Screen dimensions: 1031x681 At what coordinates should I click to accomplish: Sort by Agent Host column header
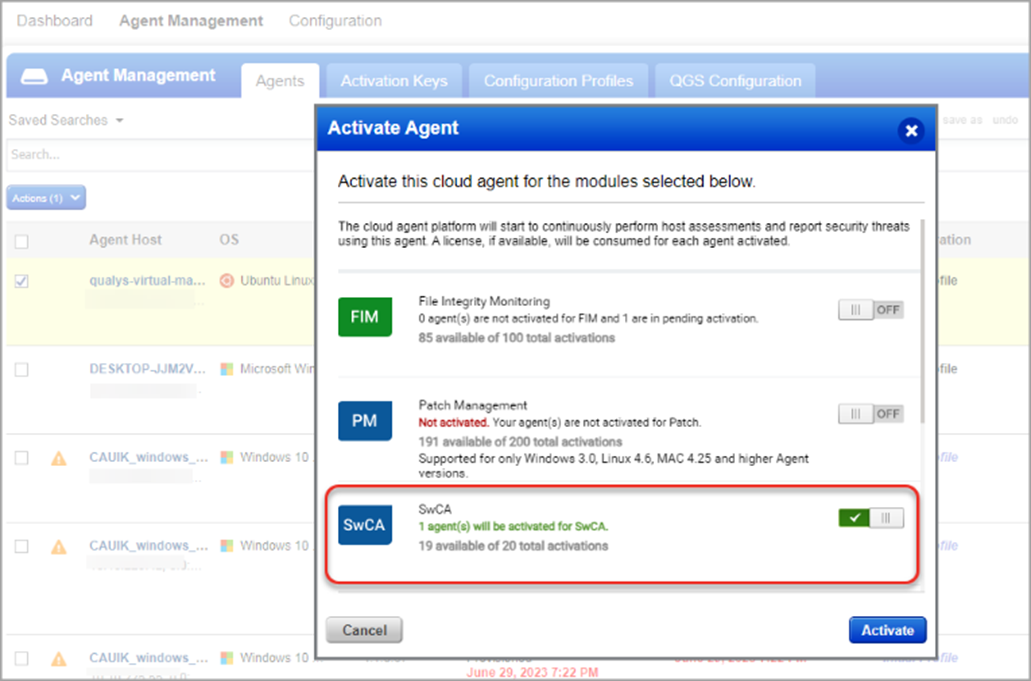(x=126, y=240)
